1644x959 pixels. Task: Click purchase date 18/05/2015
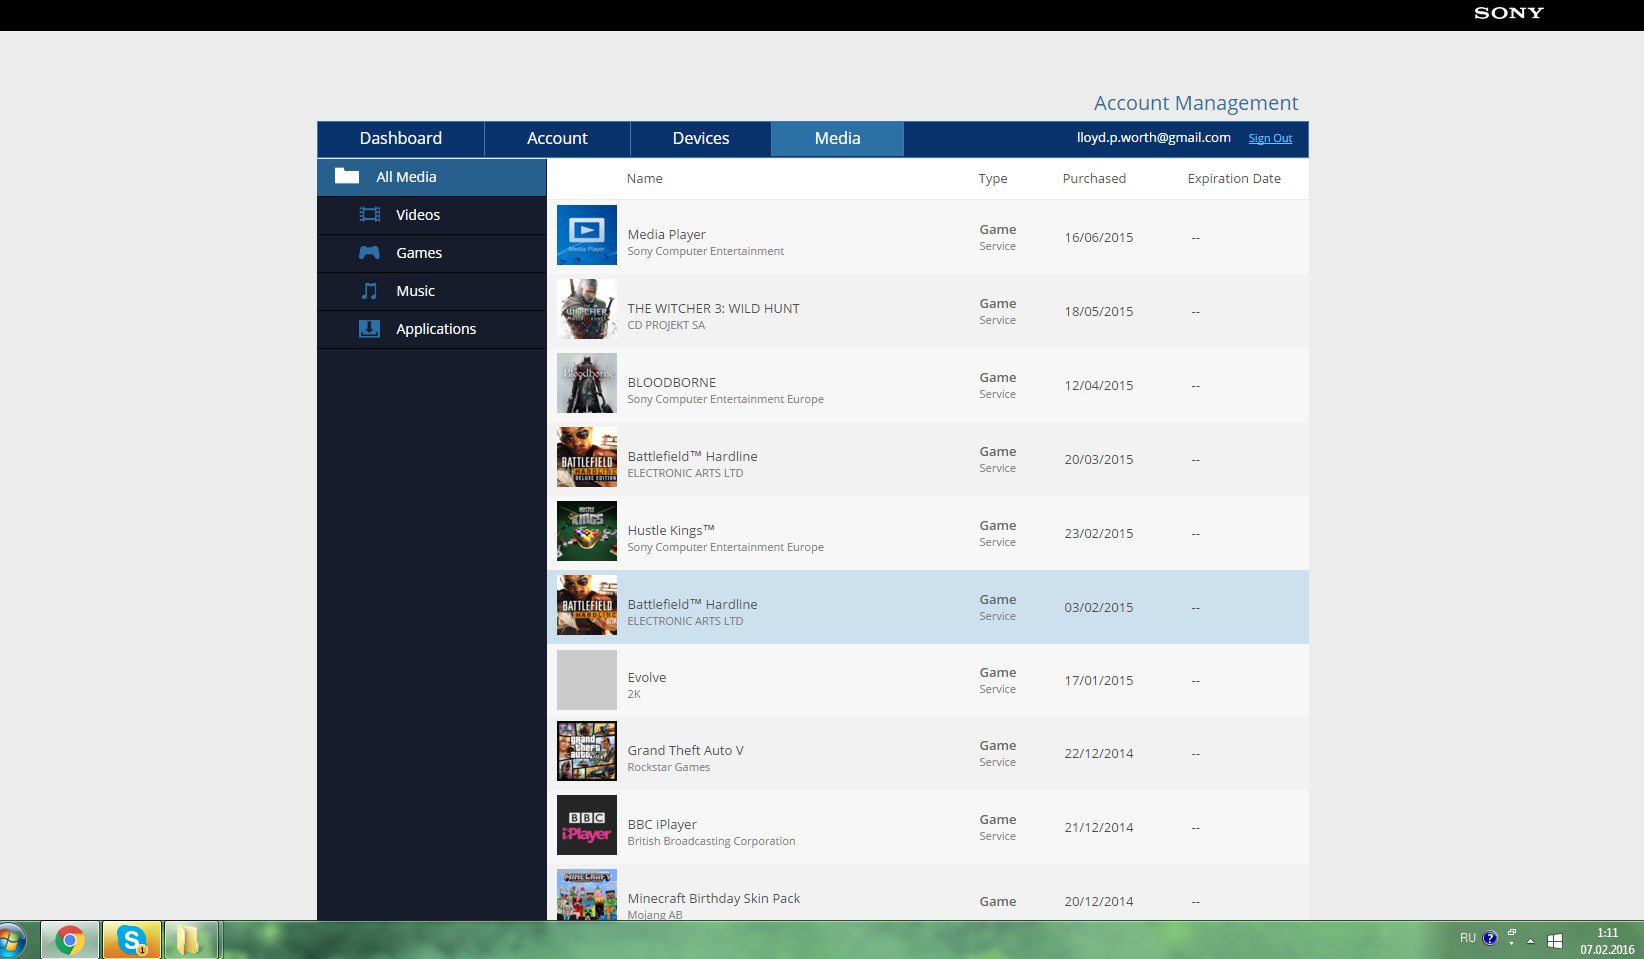(1099, 311)
